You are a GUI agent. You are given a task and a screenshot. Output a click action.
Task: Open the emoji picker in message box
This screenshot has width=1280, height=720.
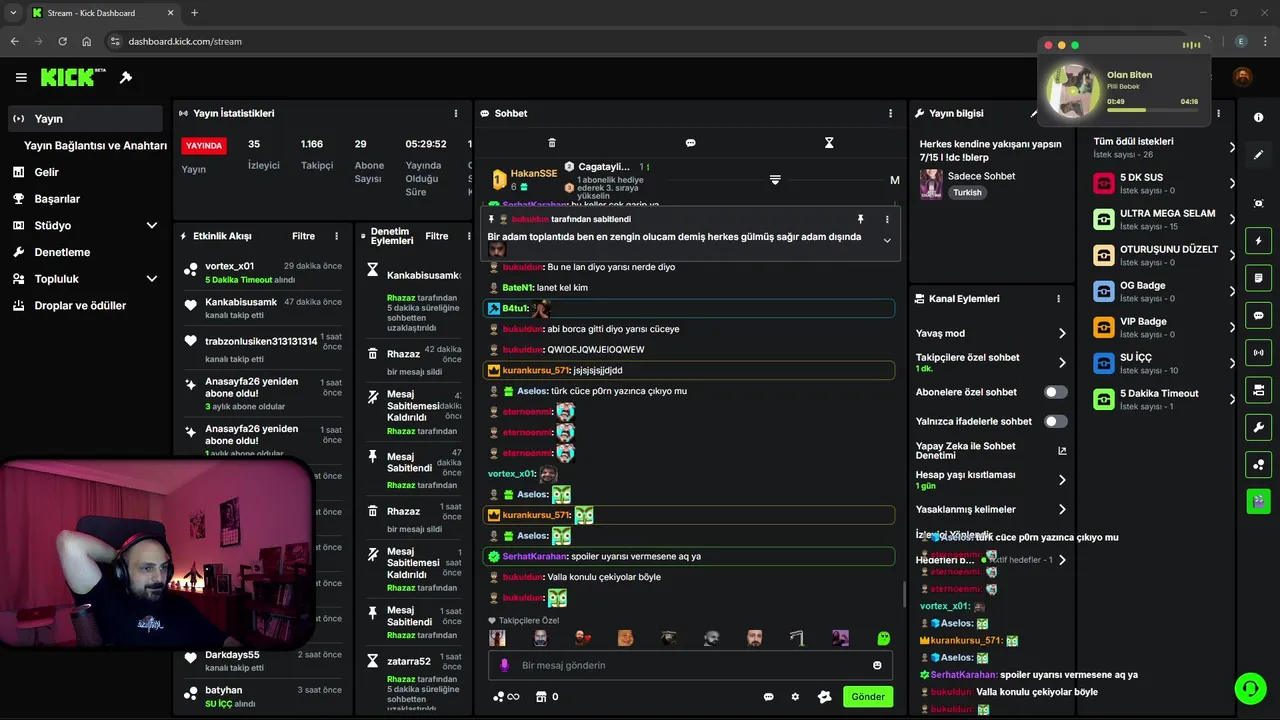877,665
